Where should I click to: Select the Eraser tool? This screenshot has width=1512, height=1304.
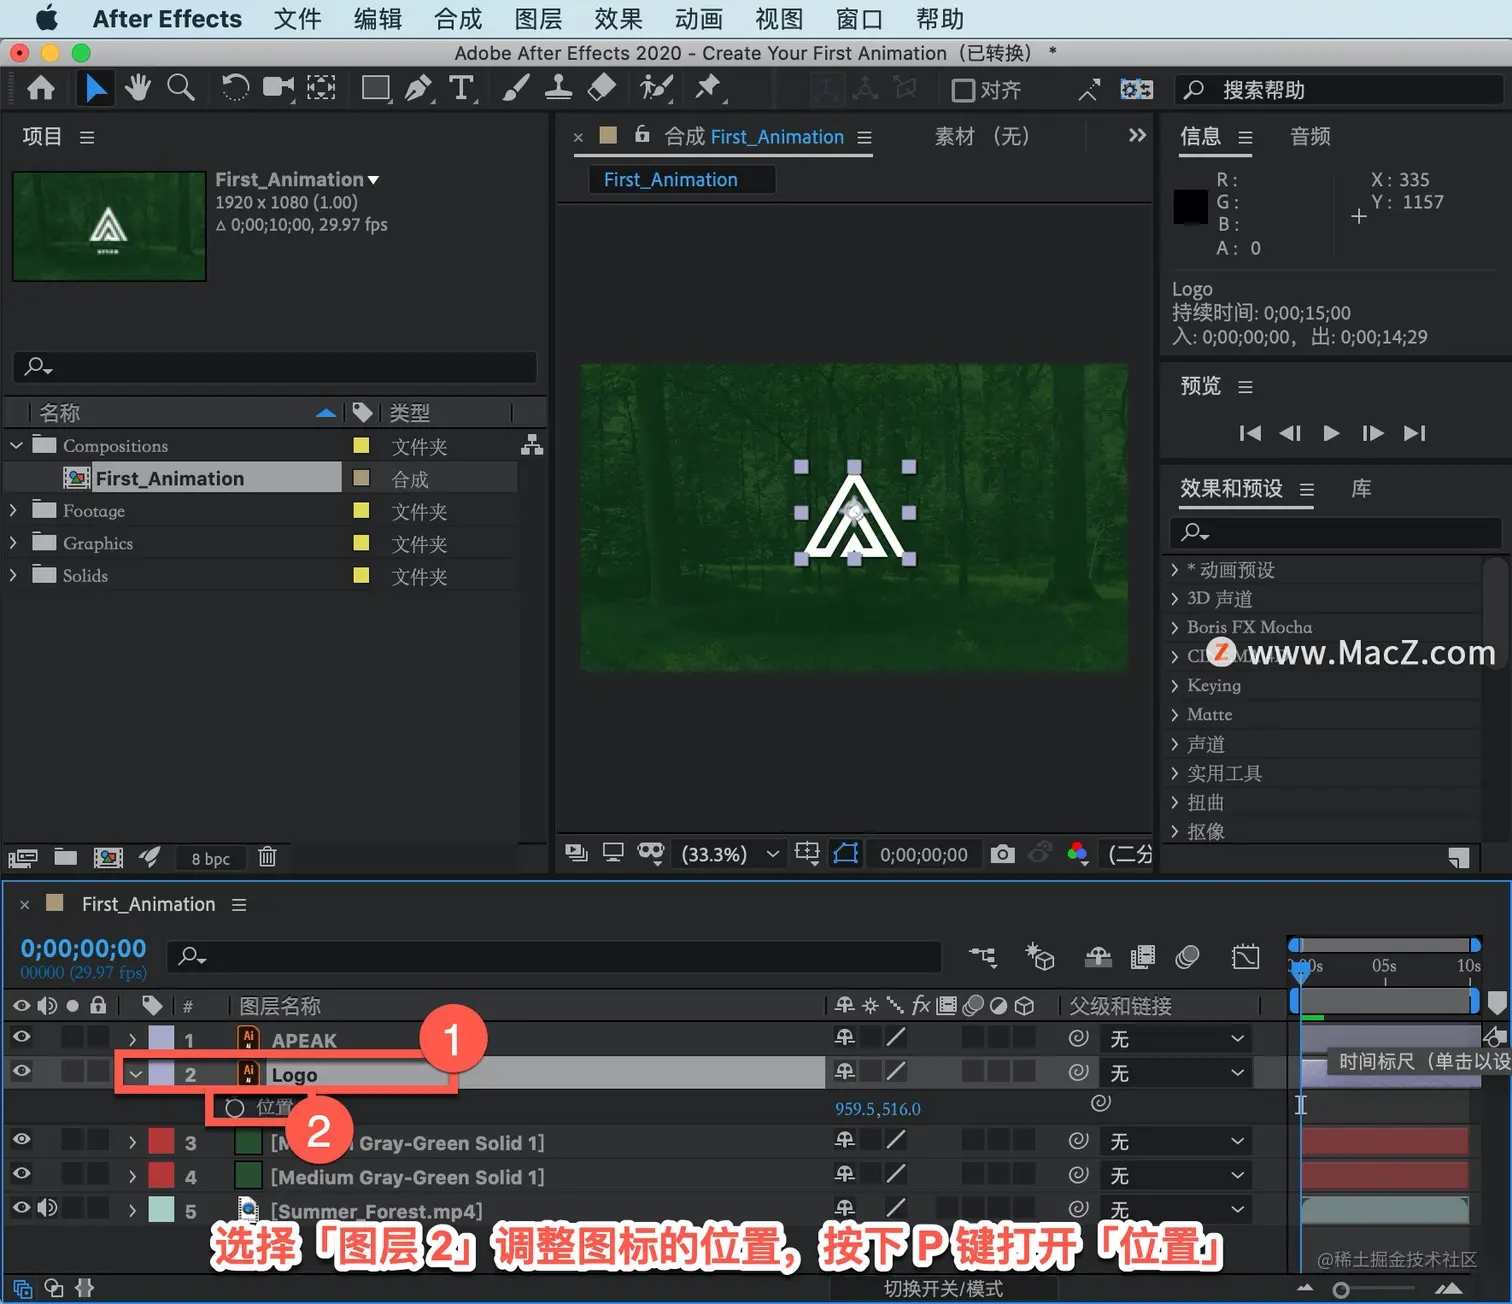point(601,89)
